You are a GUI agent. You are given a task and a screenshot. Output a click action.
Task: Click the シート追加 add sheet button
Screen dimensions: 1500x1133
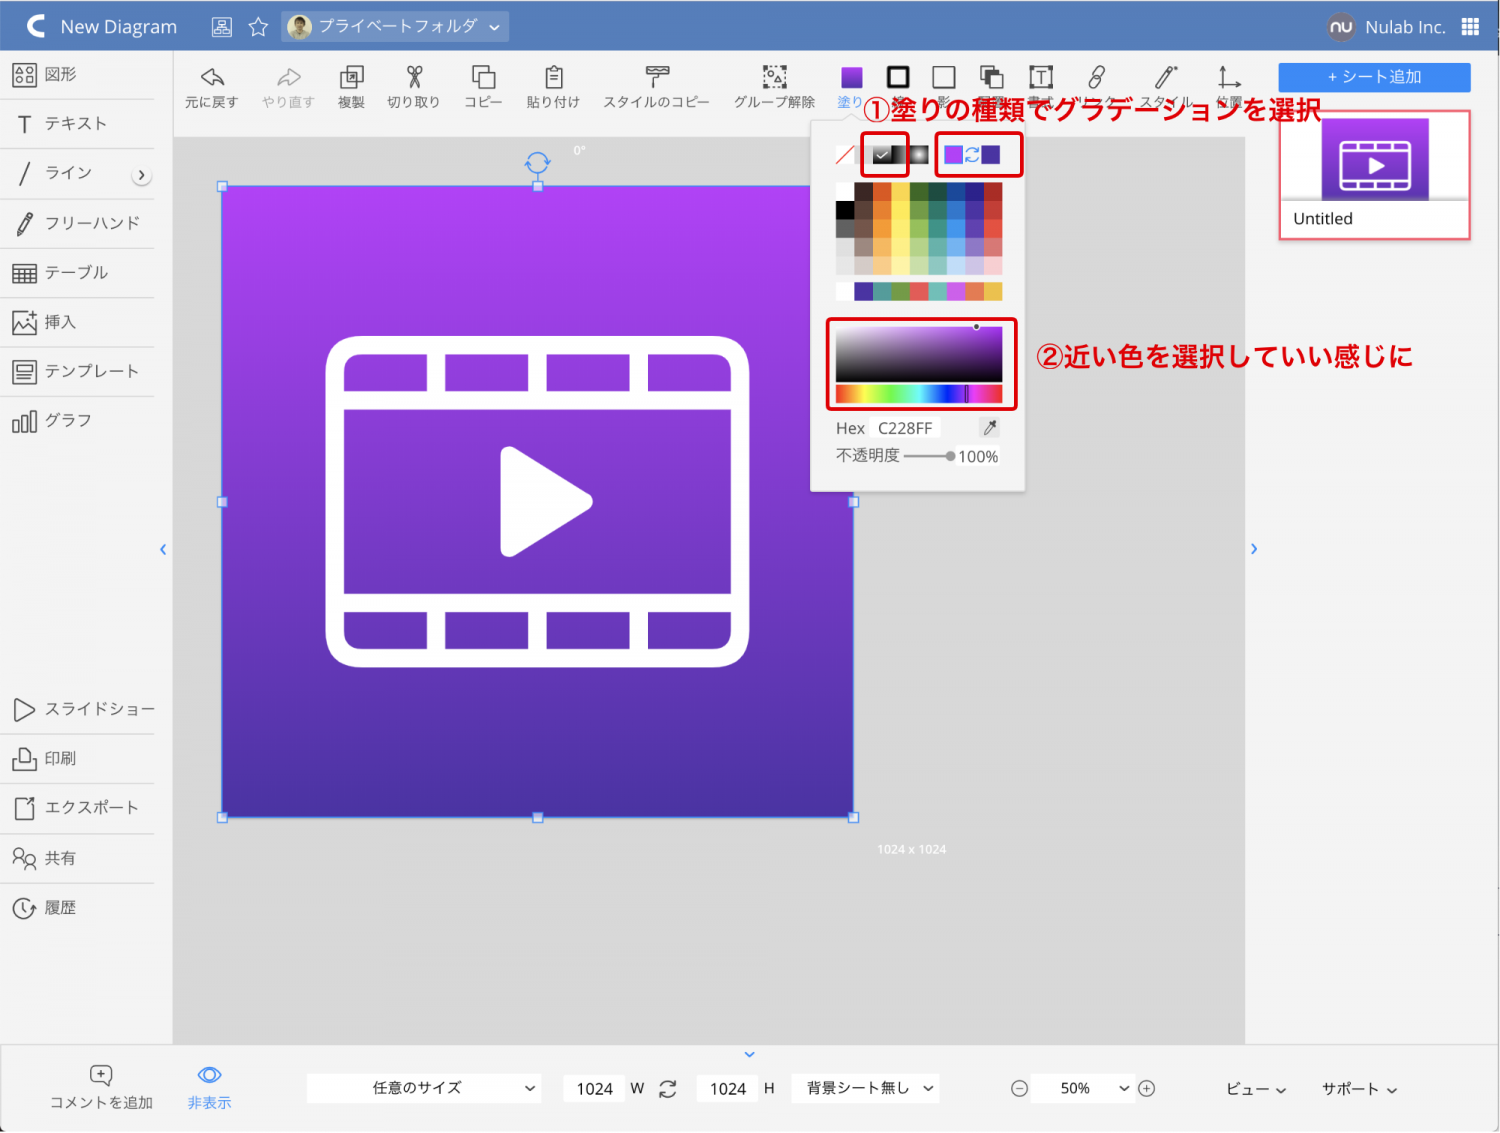[x=1374, y=77]
